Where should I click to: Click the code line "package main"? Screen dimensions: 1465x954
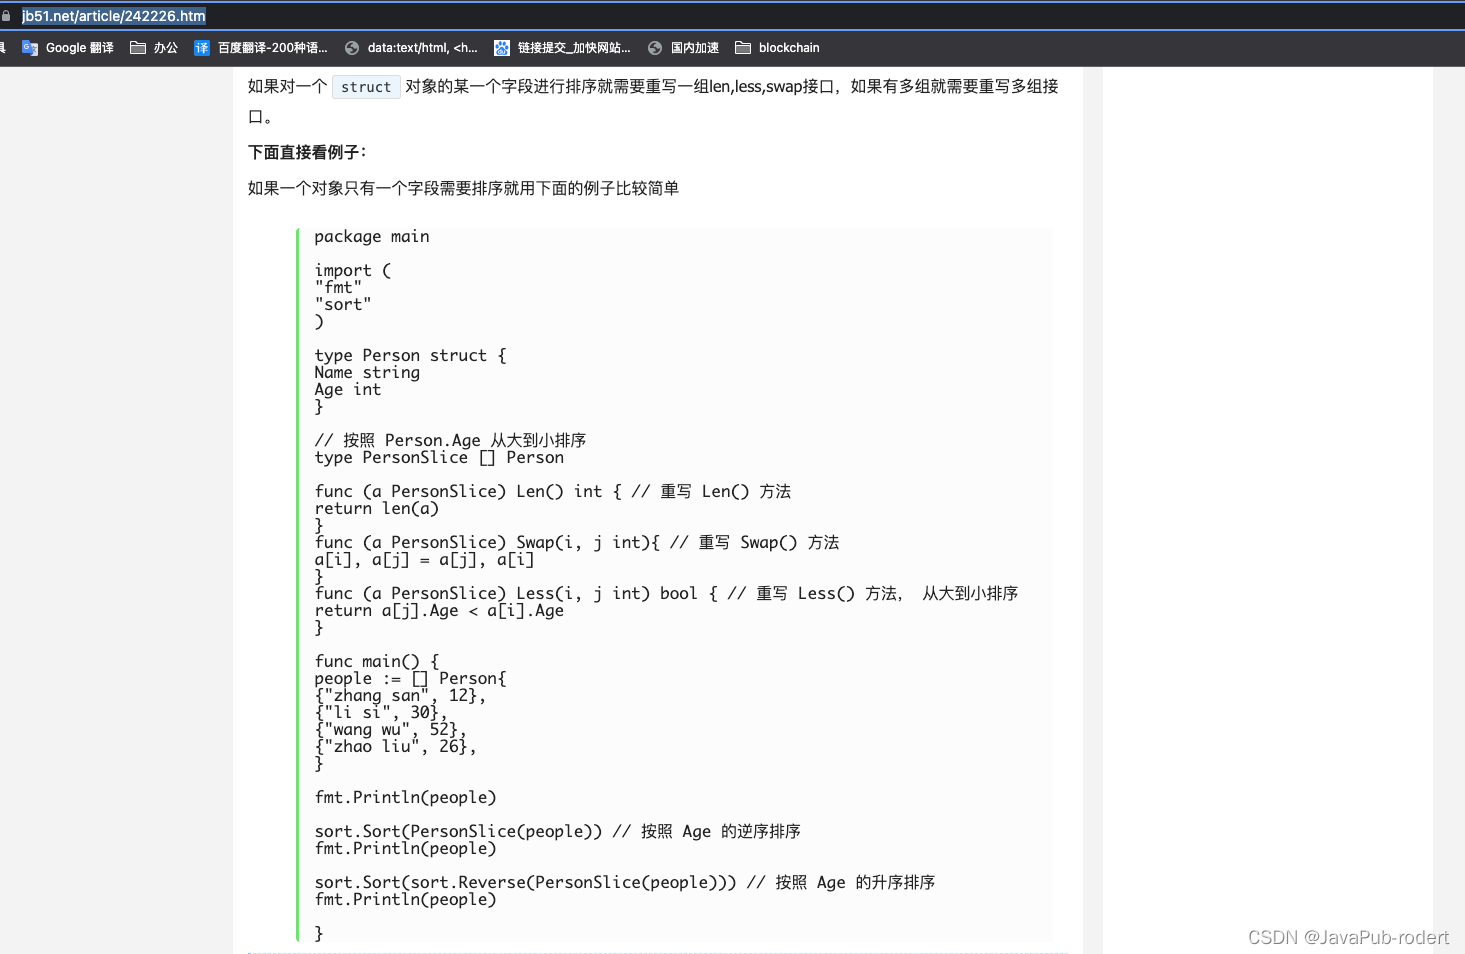coord(372,237)
